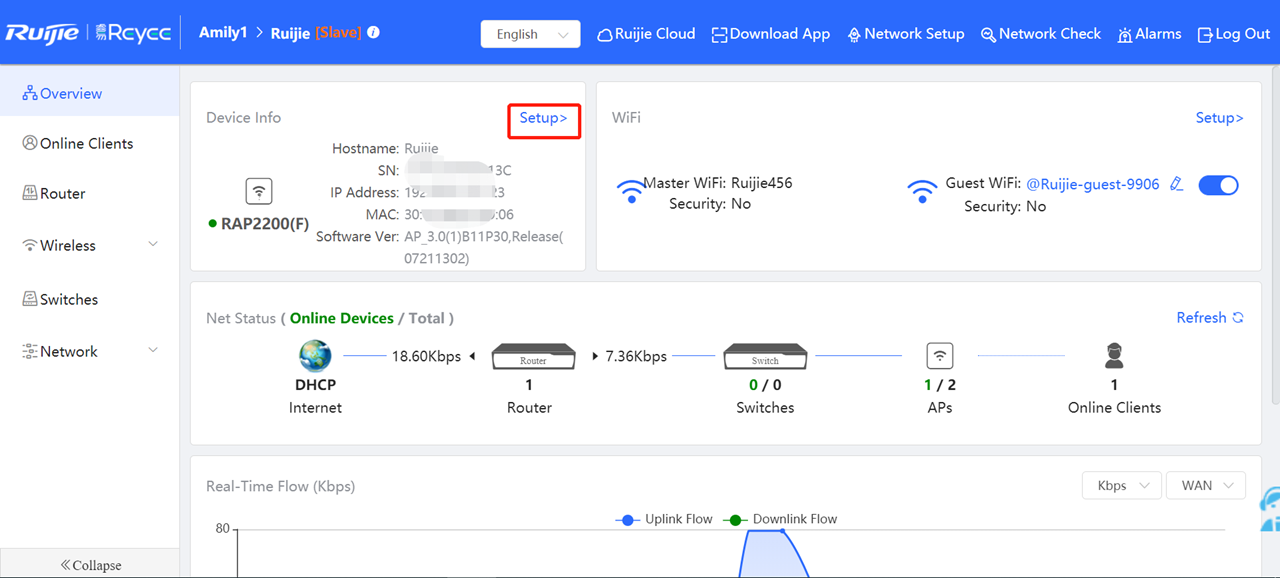Open Network Setup
Screen dimensions: 1280x578
point(906,34)
